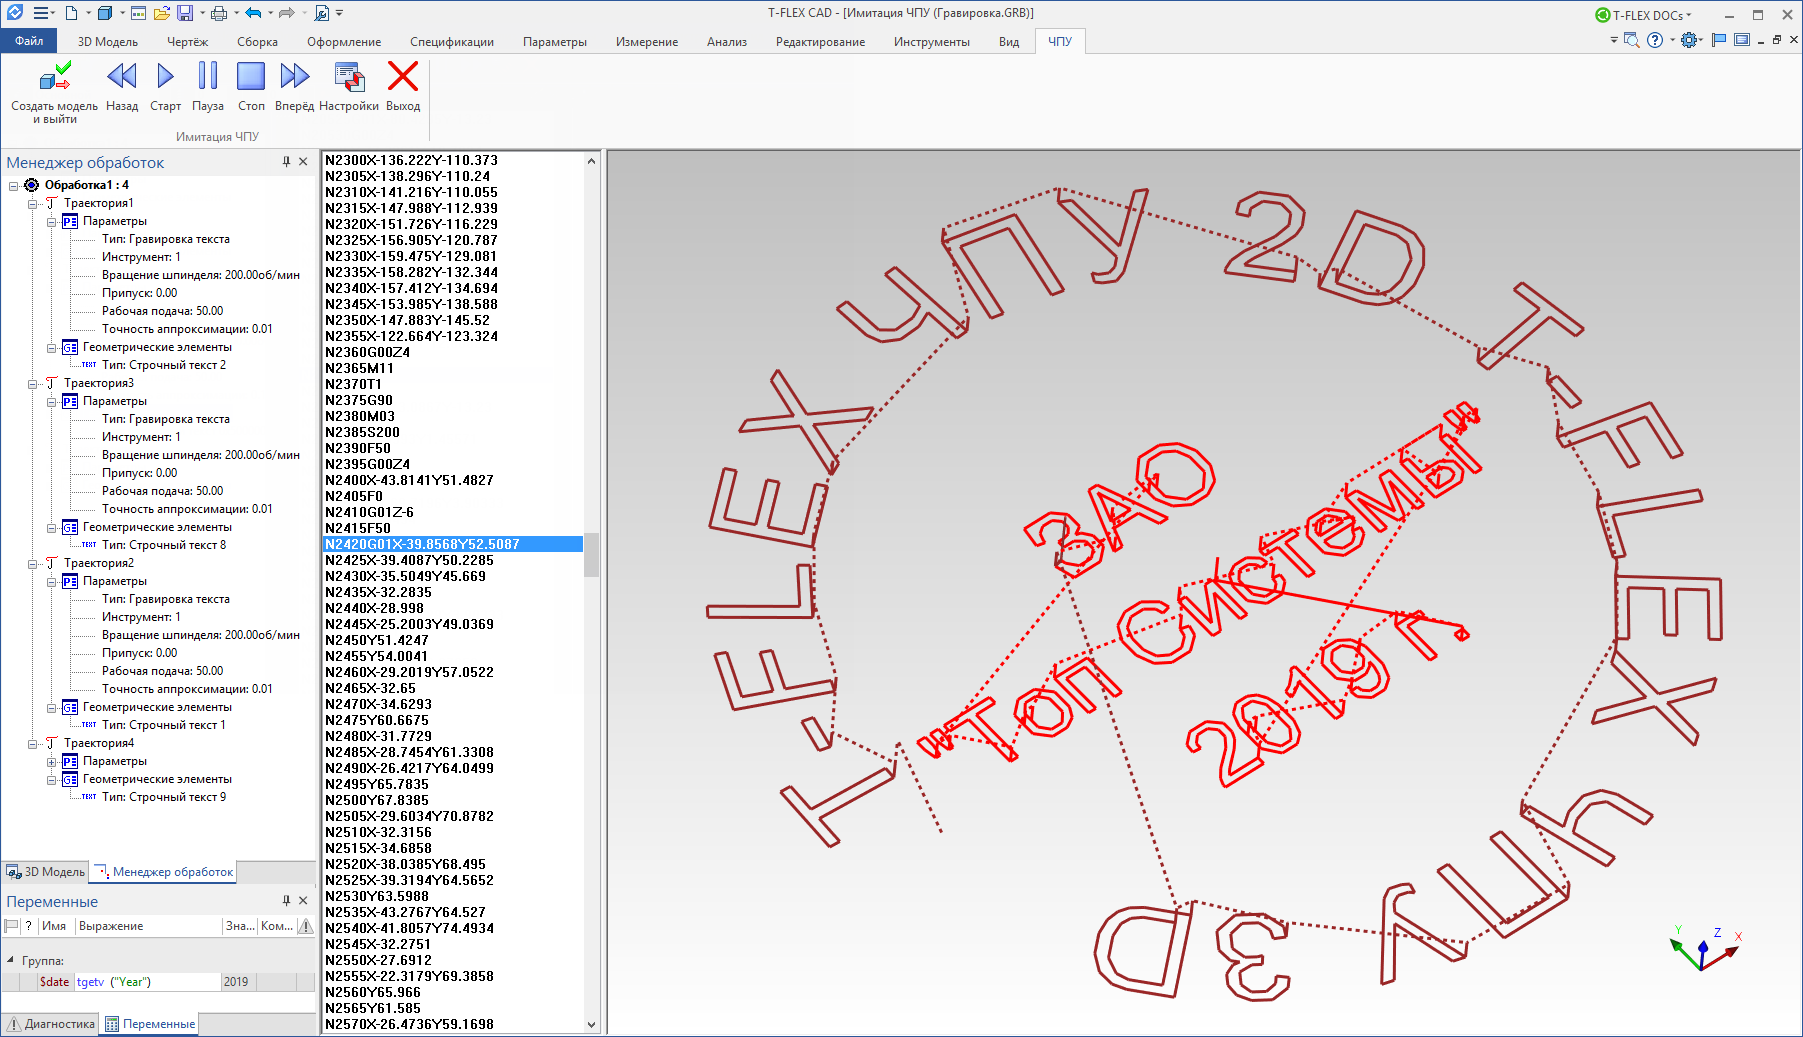This screenshot has height=1037, width=1803.
Task: Save document with floppy disk icon
Action: [185, 13]
